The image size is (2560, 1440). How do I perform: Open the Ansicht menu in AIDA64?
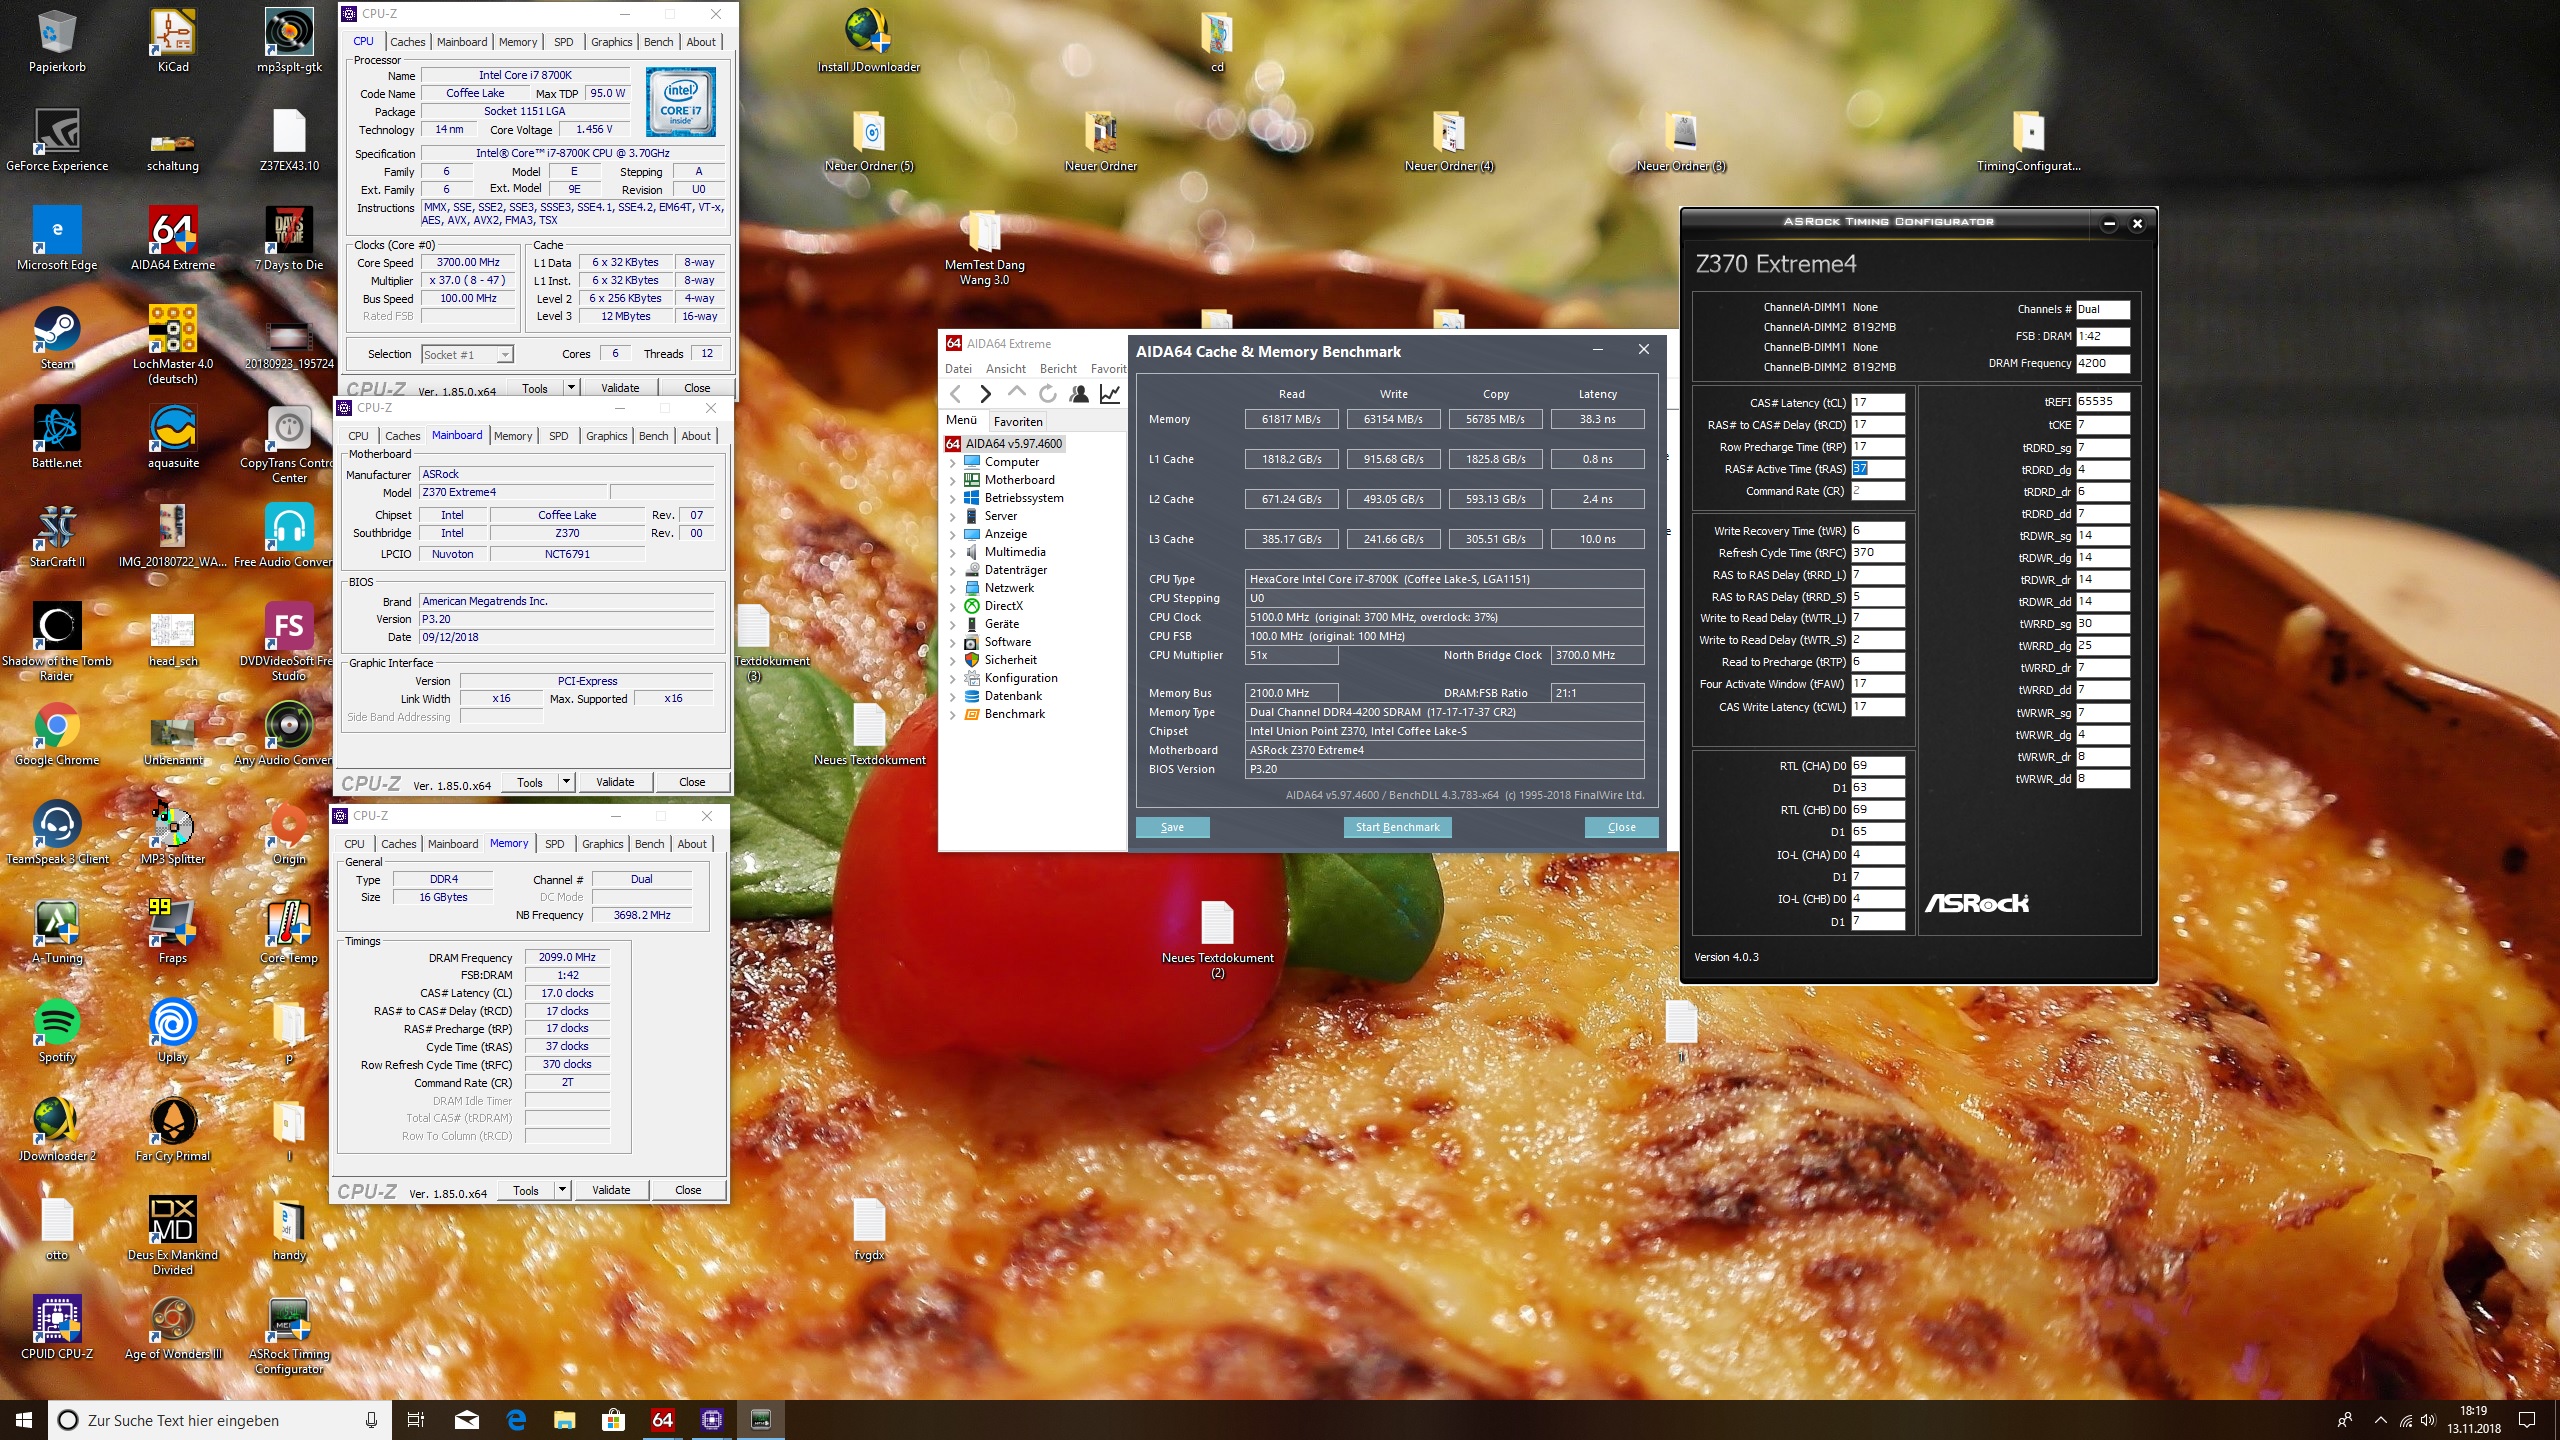(1005, 368)
